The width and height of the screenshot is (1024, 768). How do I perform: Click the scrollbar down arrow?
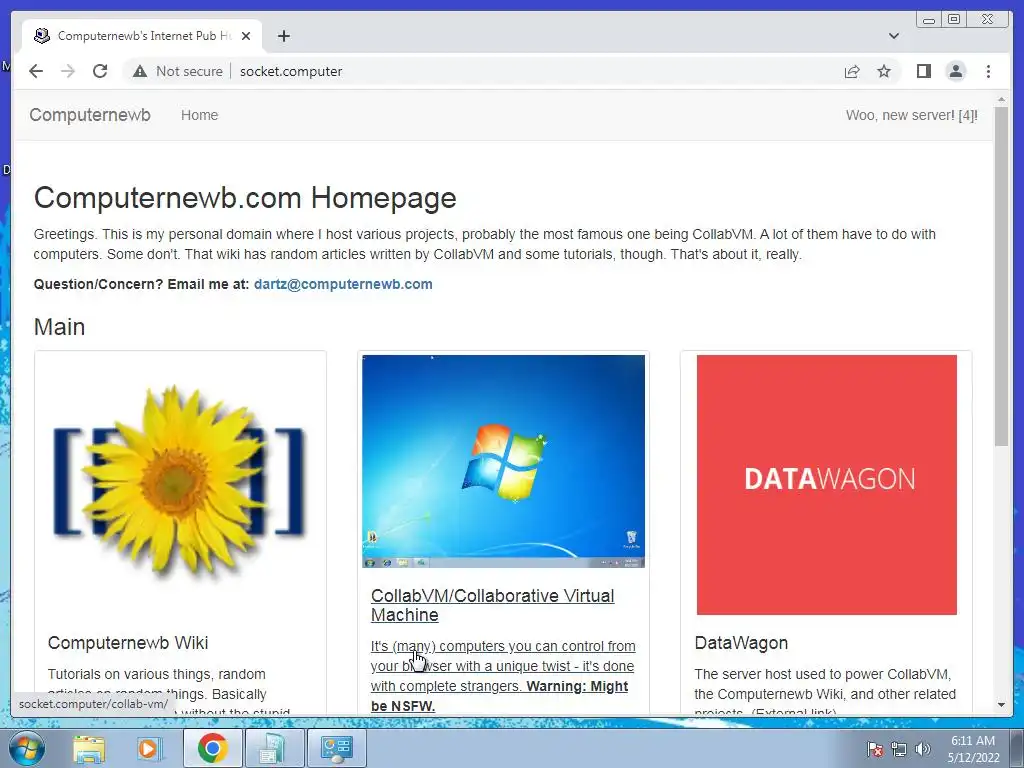1001,705
